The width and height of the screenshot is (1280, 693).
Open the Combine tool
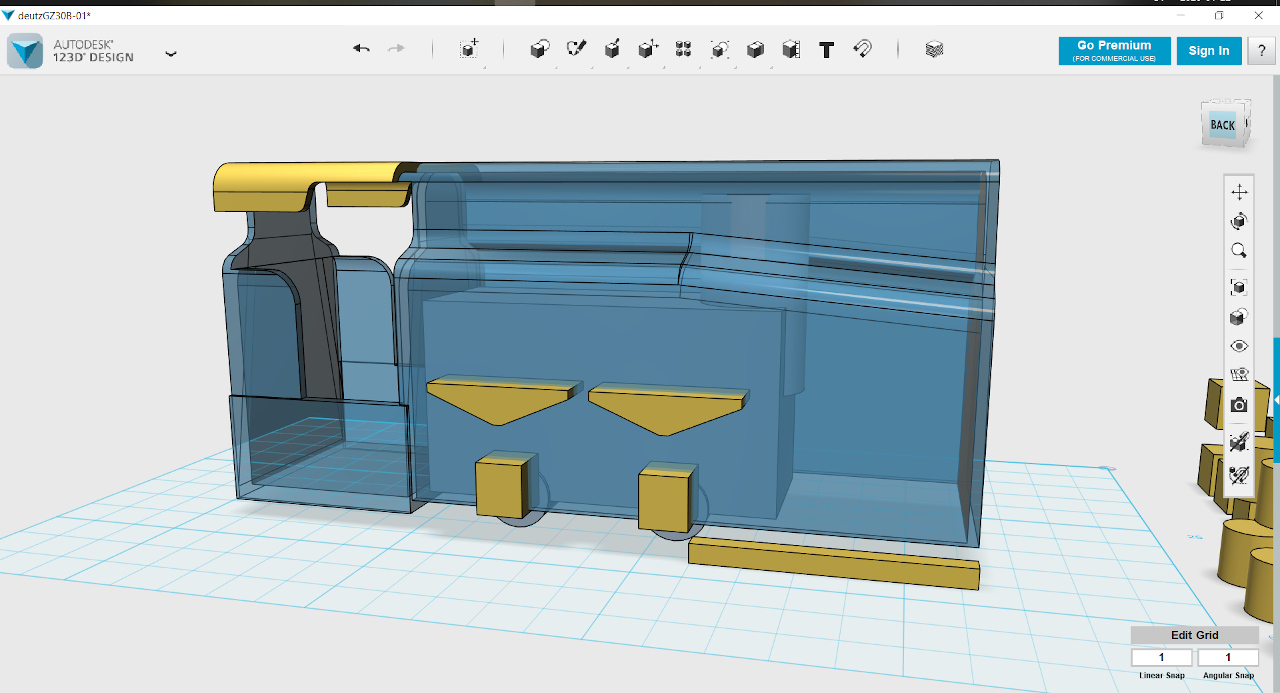tap(755, 49)
